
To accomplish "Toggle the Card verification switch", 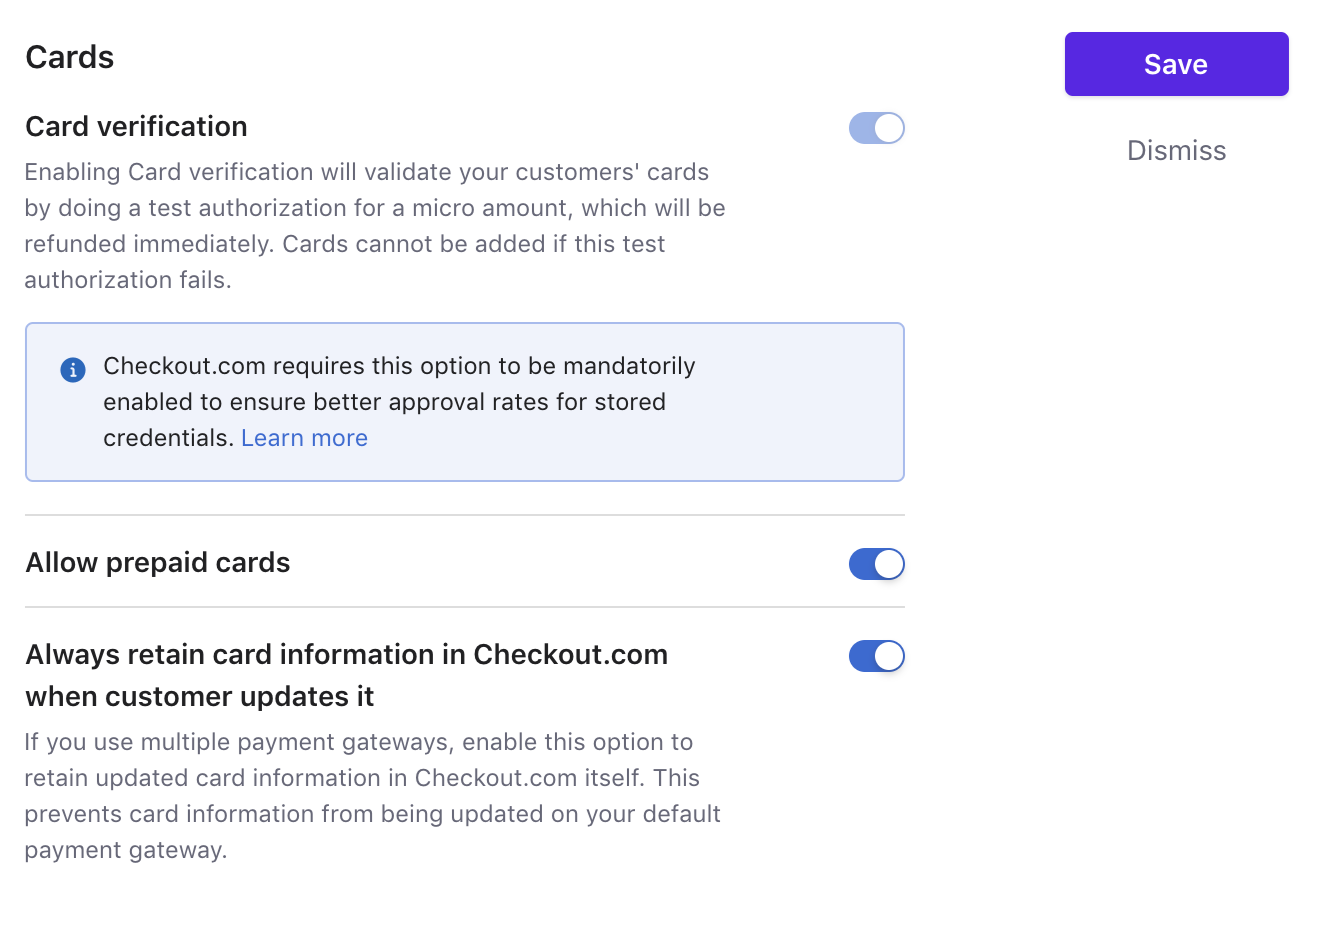I will [x=877, y=128].
